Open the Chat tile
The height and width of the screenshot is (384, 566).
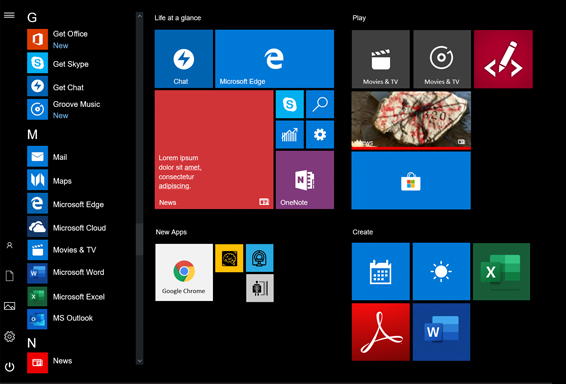[184, 59]
